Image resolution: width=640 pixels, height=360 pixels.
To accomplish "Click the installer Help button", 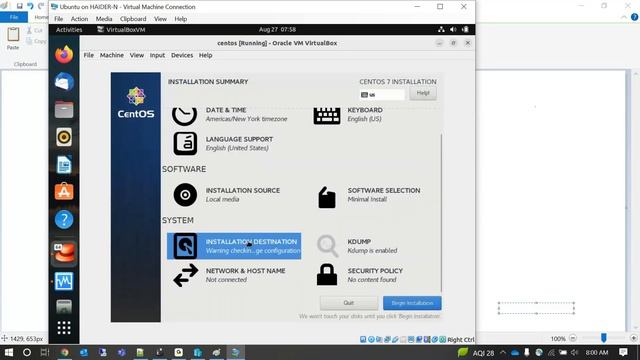I will (x=423, y=93).
